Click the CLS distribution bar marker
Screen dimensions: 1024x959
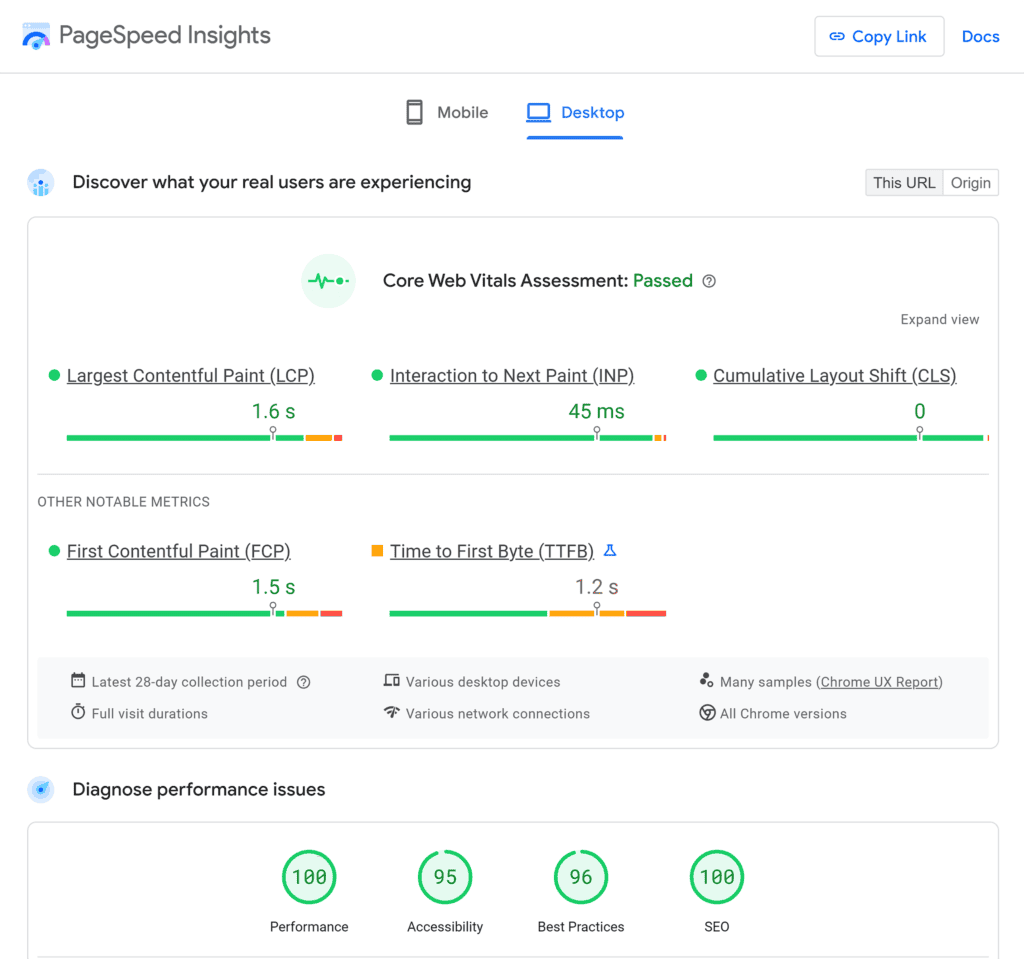[x=919, y=434]
